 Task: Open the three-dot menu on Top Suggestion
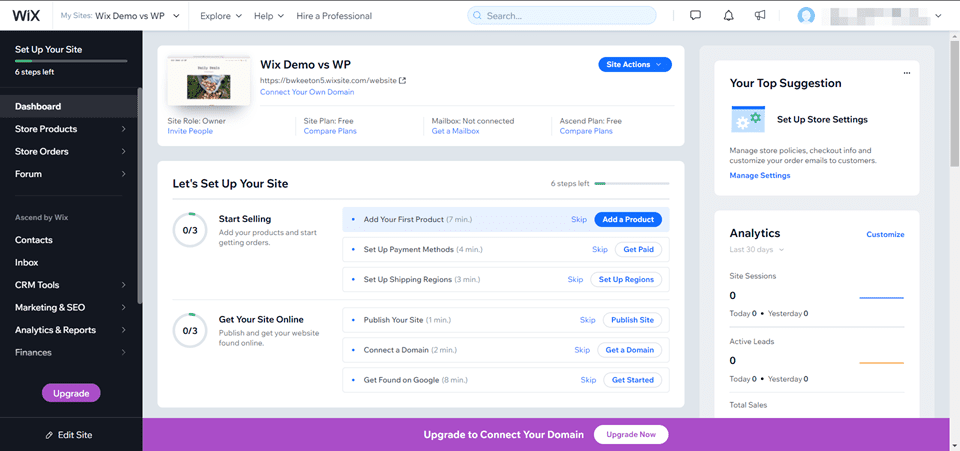click(907, 73)
